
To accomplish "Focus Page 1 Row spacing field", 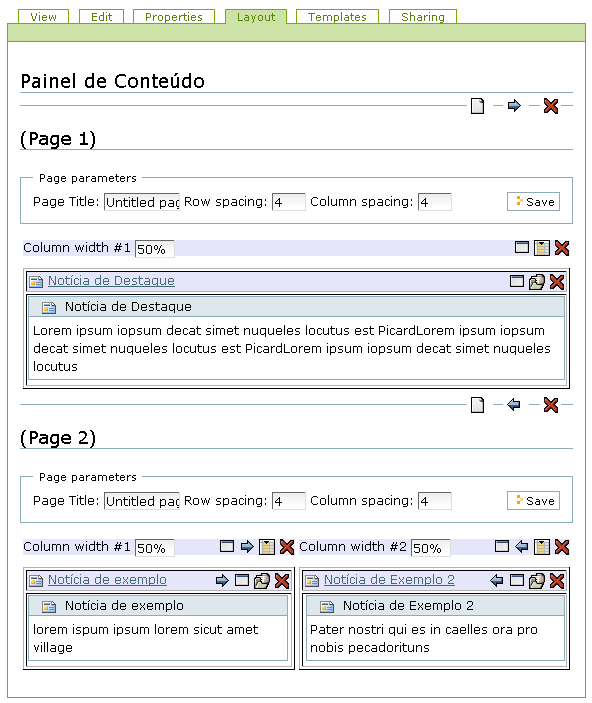I will pos(288,202).
